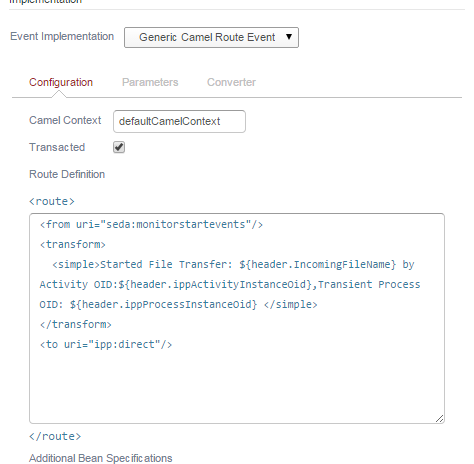Click the <to uri="ipp:direct"/> line
Screen dimensions: 474x464
106,344
